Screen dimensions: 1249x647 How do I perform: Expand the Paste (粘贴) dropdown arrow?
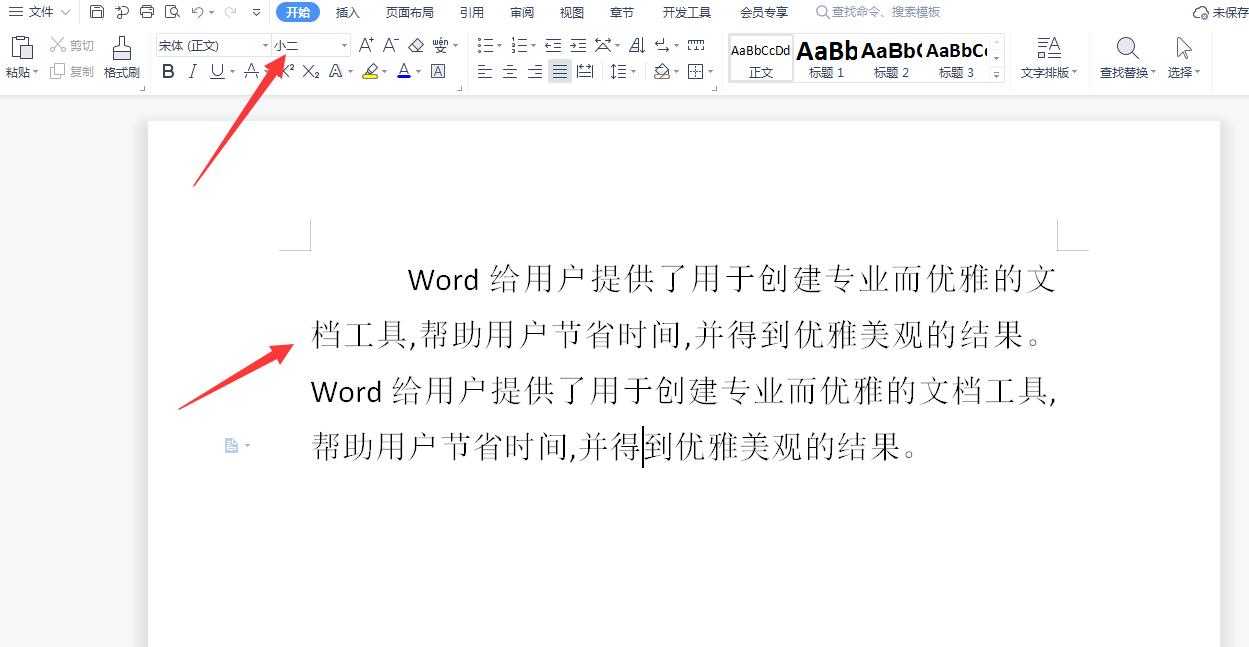(36, 73)
